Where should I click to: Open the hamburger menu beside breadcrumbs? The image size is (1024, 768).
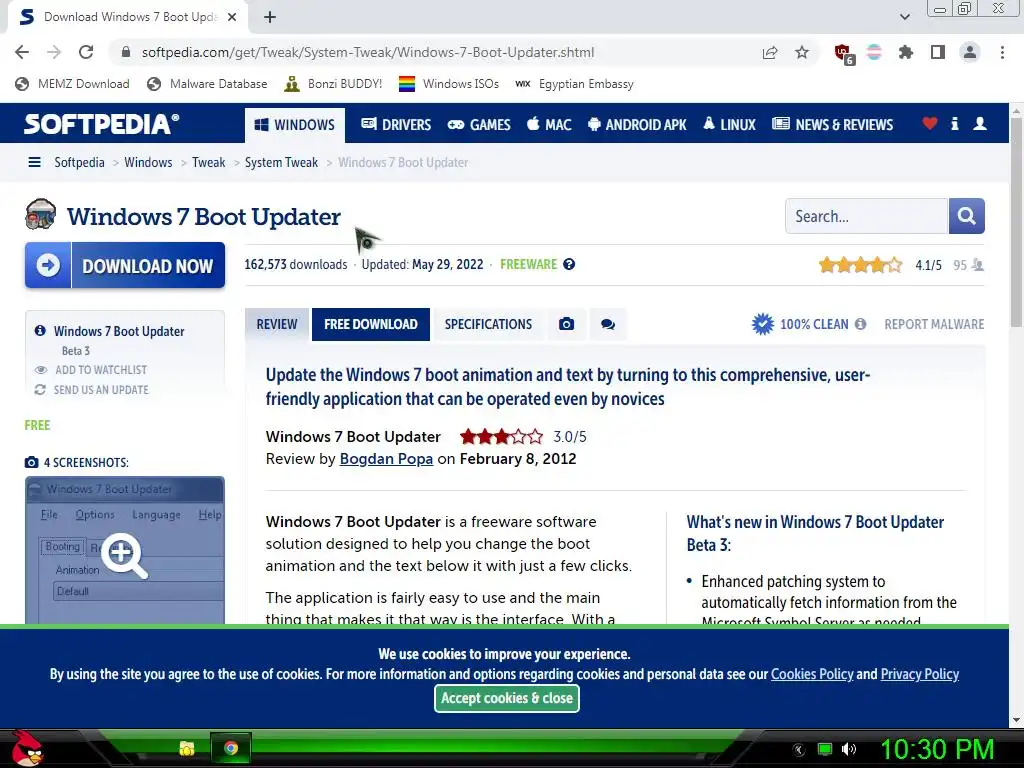[35, 162]
